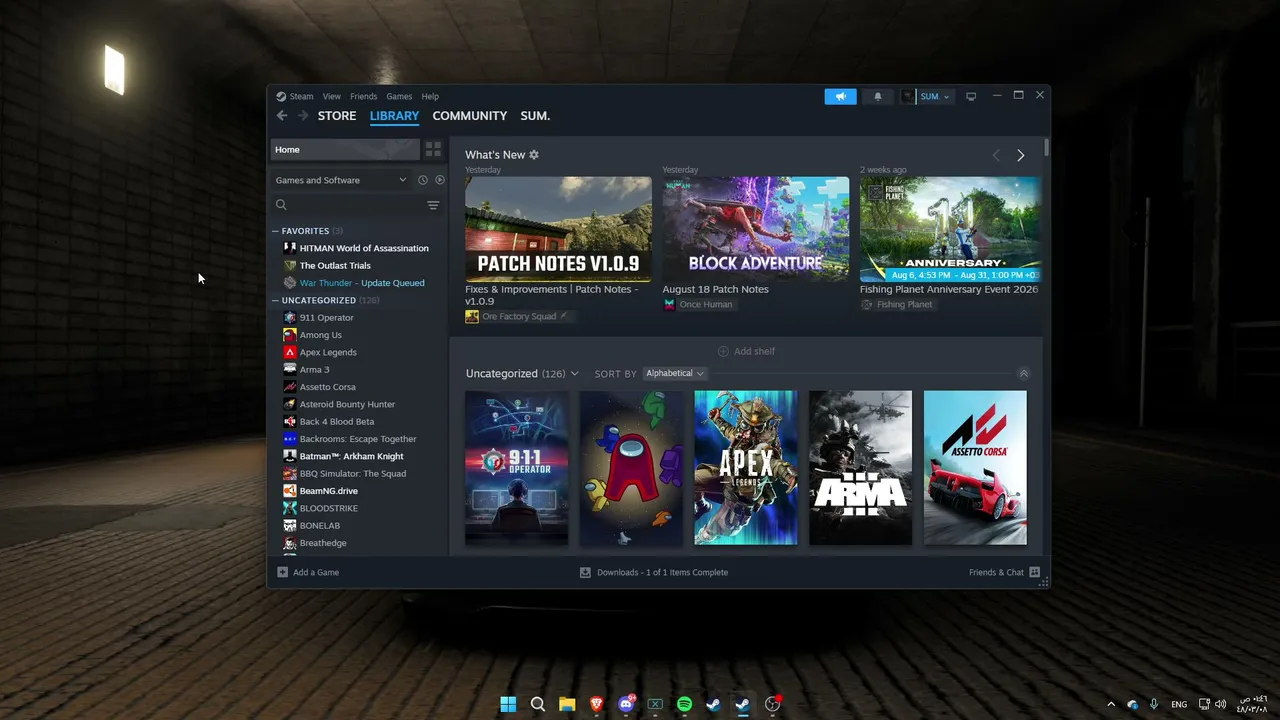This screenshot has width=1280, height=720.
Task: Open the Block Adventure news thumbnail
Action: 756,229
